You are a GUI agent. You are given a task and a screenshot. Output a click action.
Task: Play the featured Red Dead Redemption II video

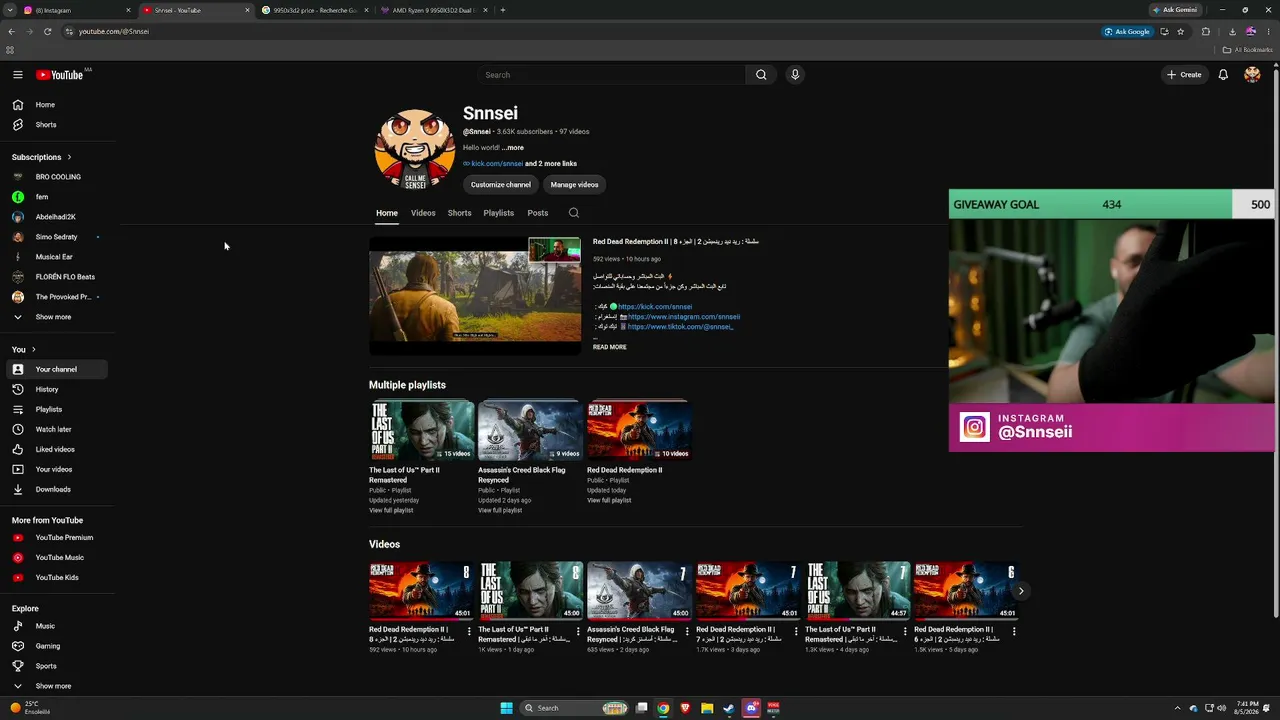[475, 296]
